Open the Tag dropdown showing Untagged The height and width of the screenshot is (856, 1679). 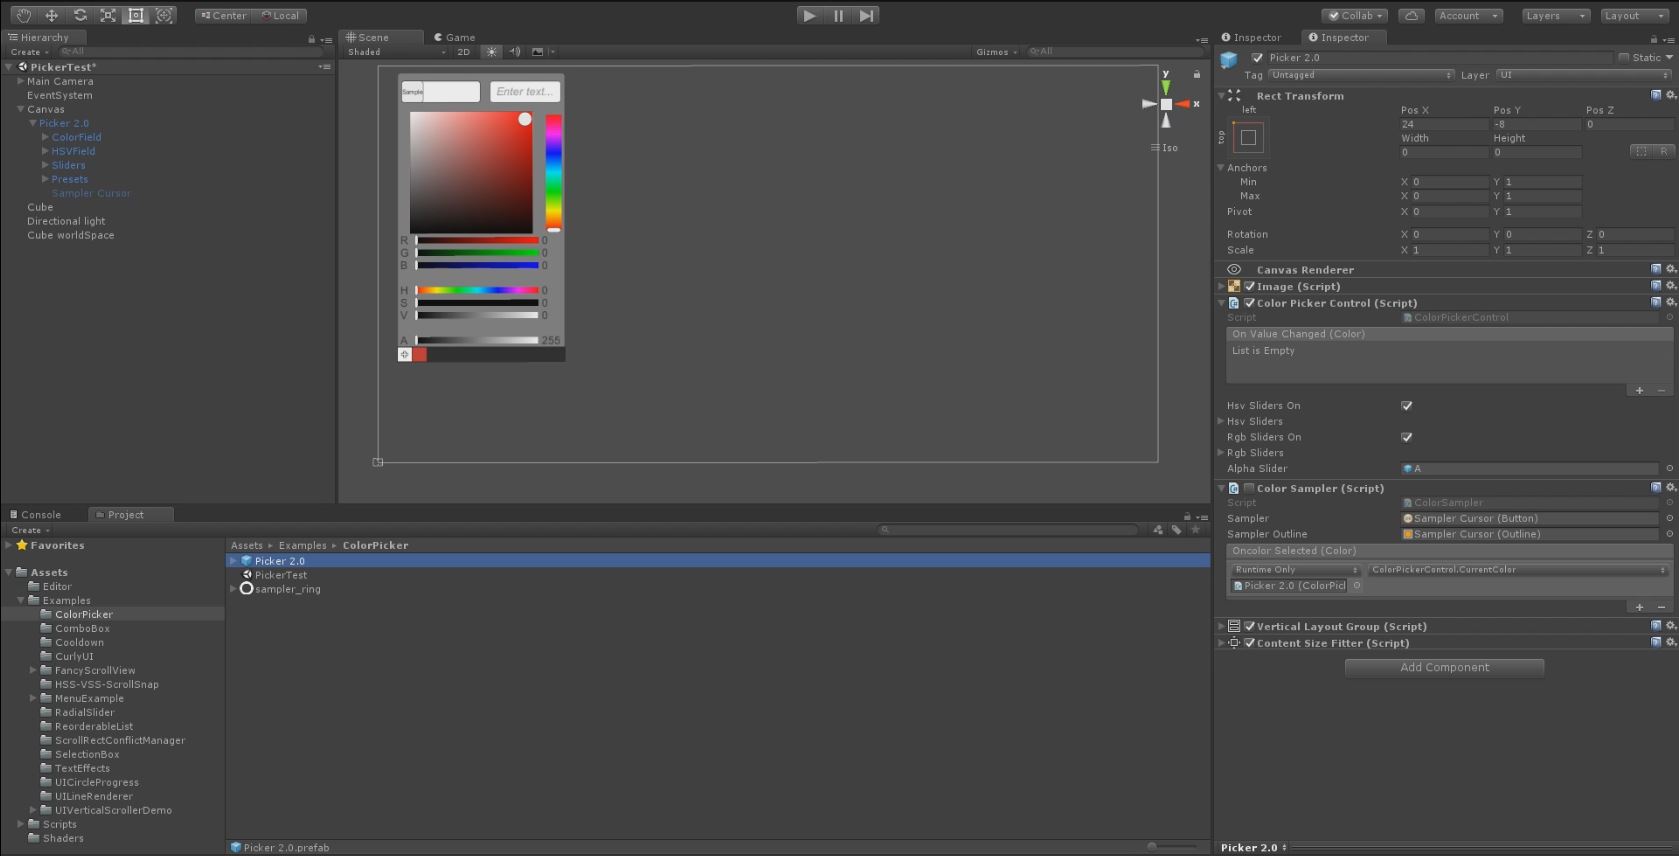[x=1361, y=75]
